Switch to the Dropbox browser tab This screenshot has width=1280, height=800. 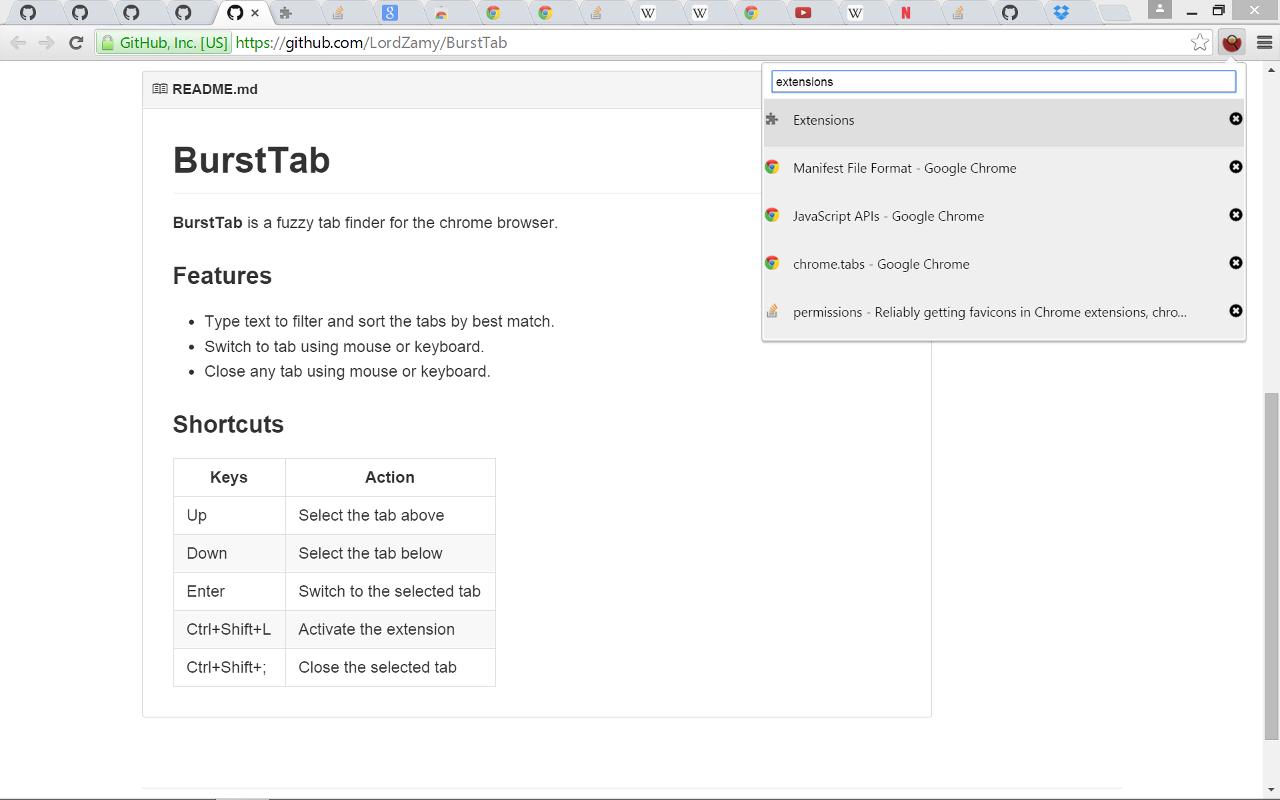pos(1061,13)
